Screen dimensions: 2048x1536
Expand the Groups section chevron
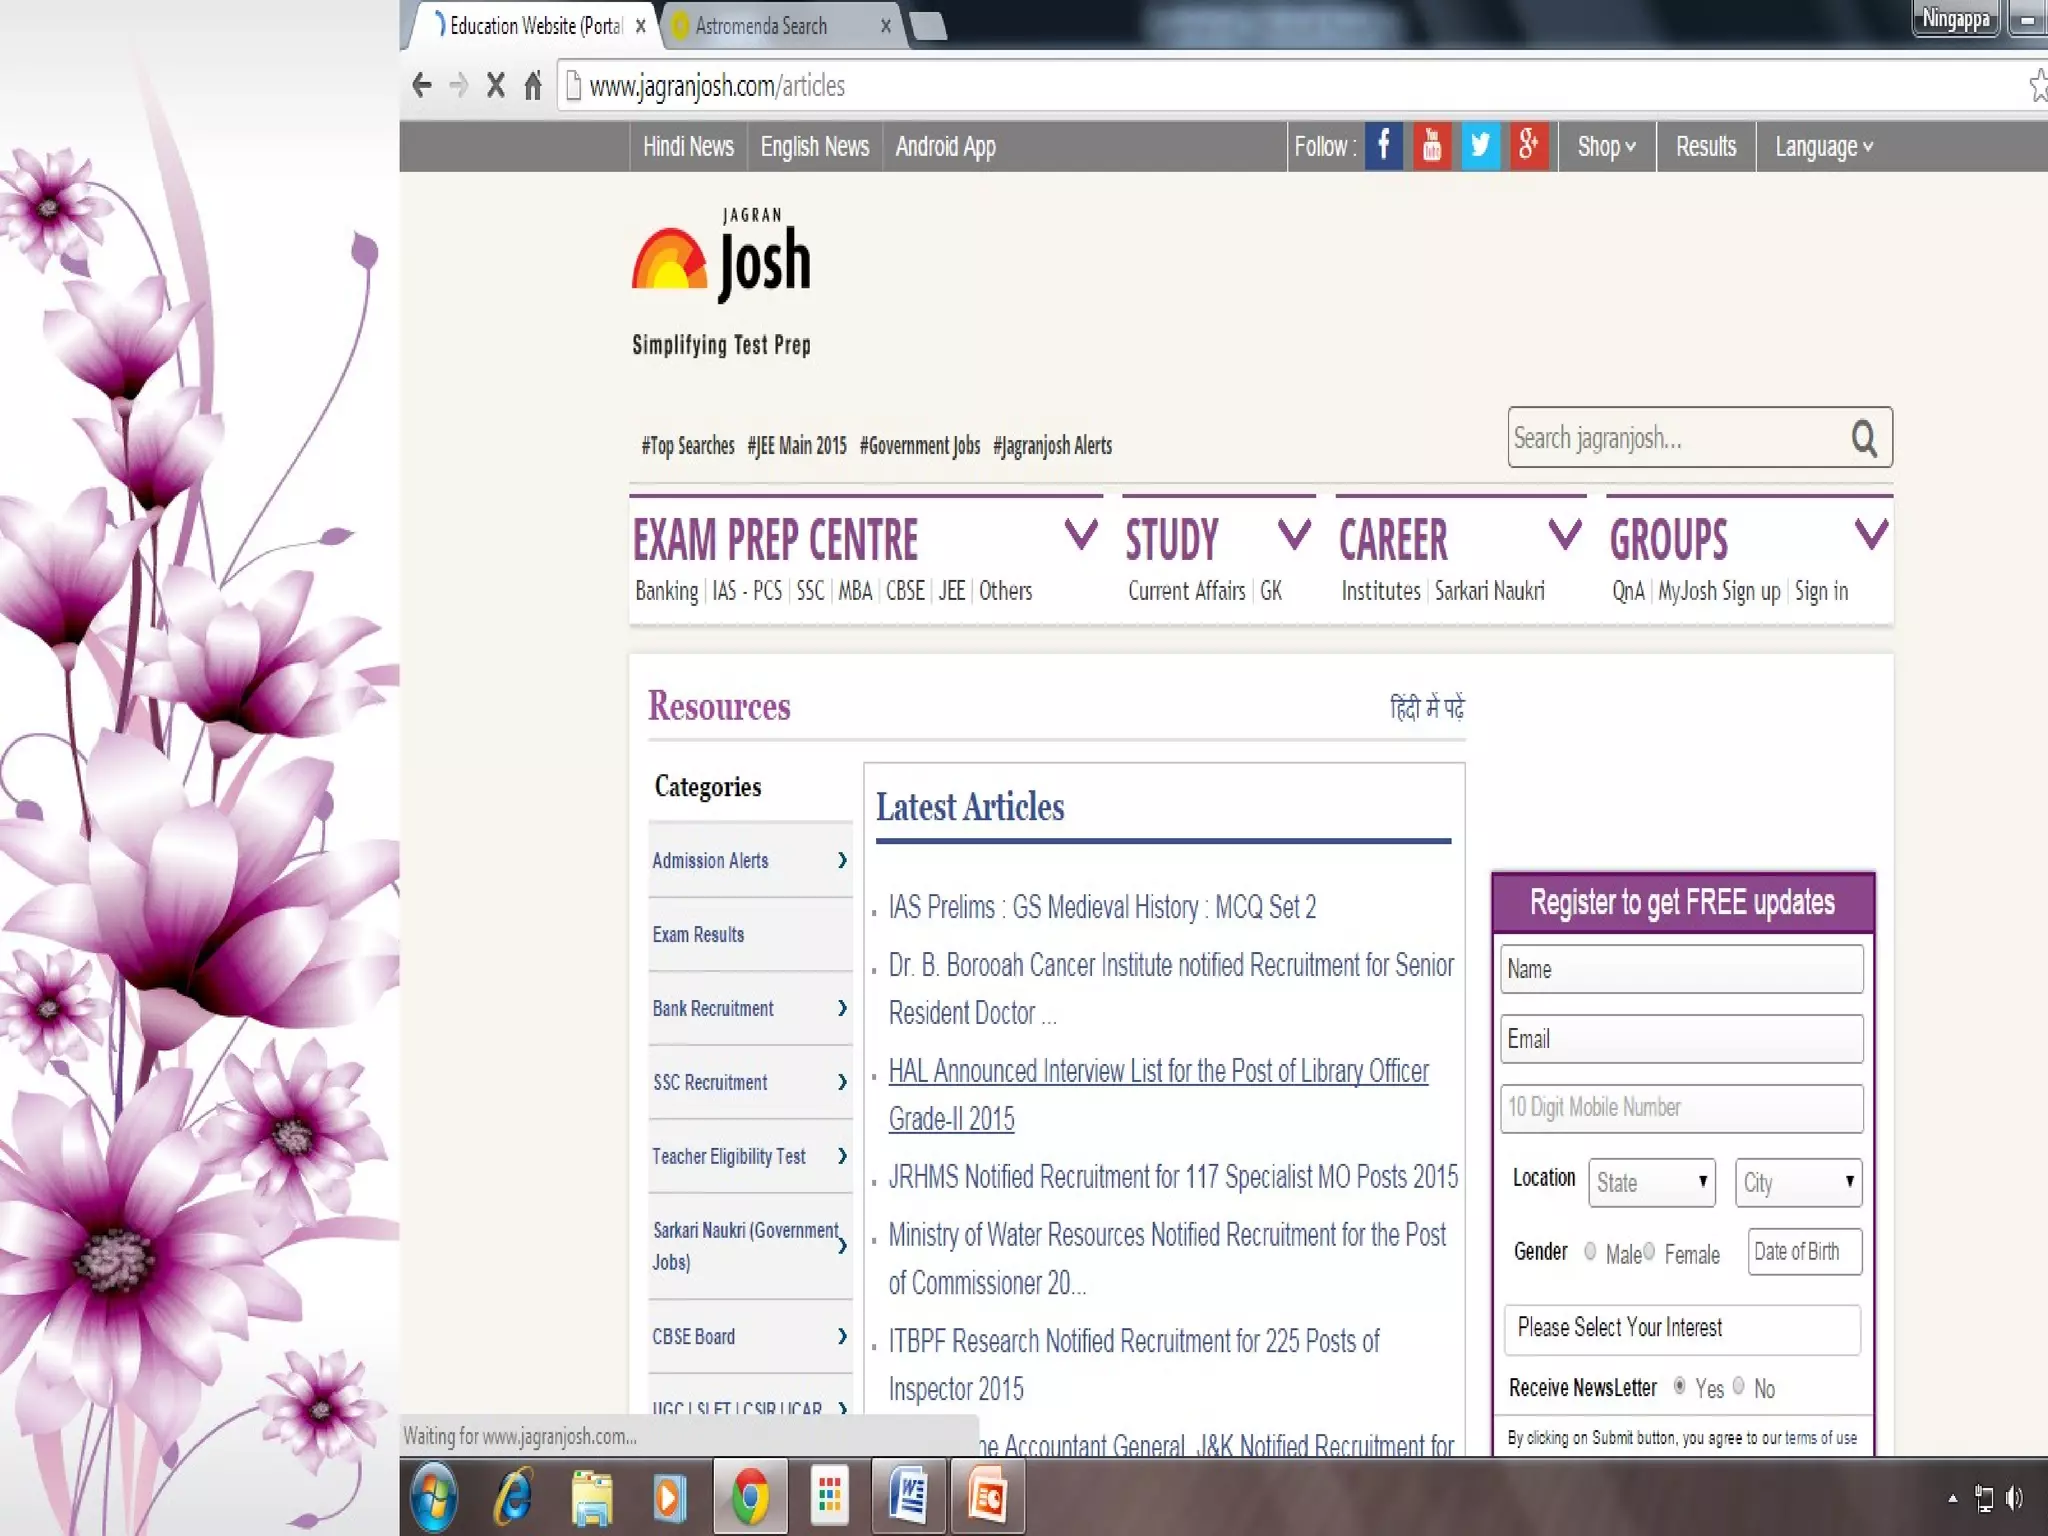(1871, 535)
